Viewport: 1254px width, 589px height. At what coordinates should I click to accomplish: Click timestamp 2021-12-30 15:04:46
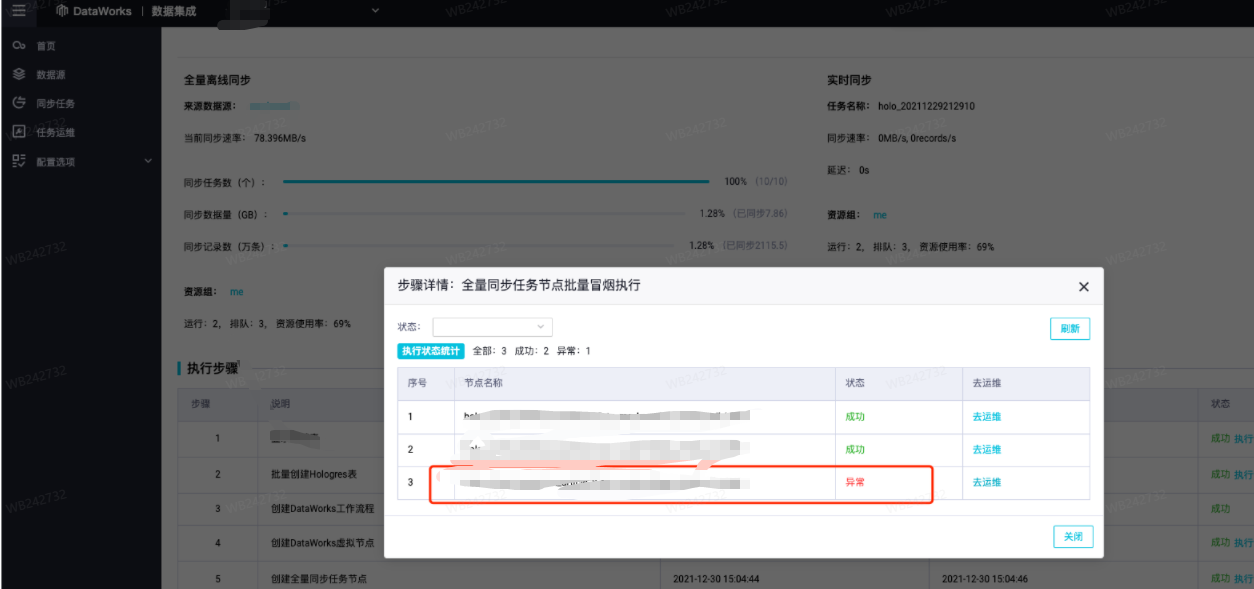985,579
